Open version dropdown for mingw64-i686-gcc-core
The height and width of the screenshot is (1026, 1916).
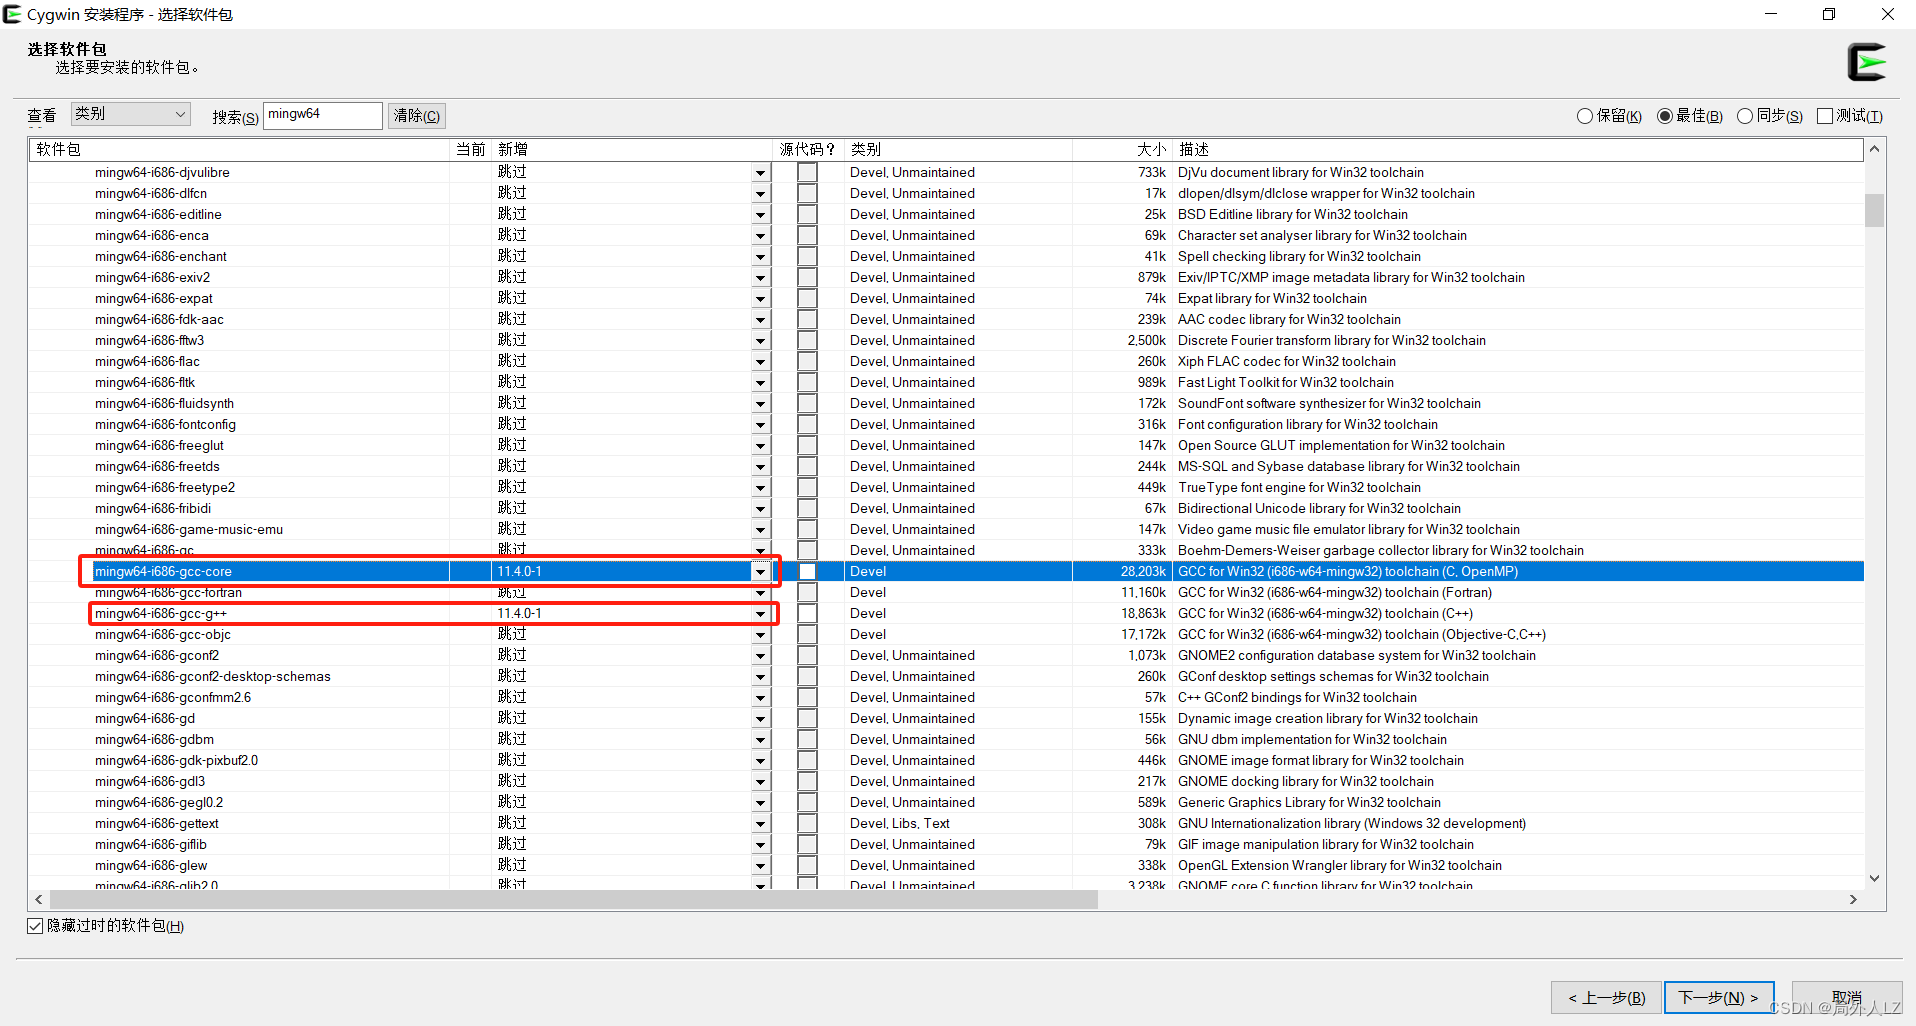[760, 572]
